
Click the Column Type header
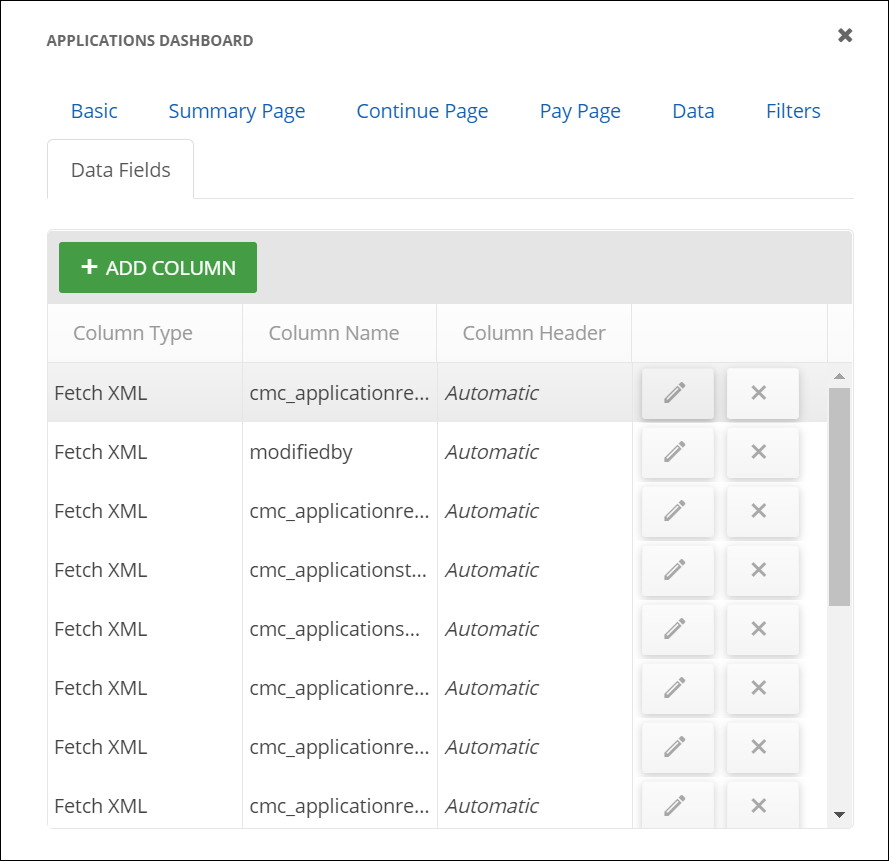coord(133,334)
